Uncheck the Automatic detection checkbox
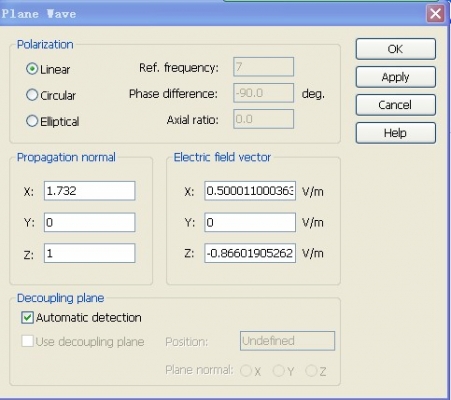This screenshot has height=400, width=451. click(27, 318)
